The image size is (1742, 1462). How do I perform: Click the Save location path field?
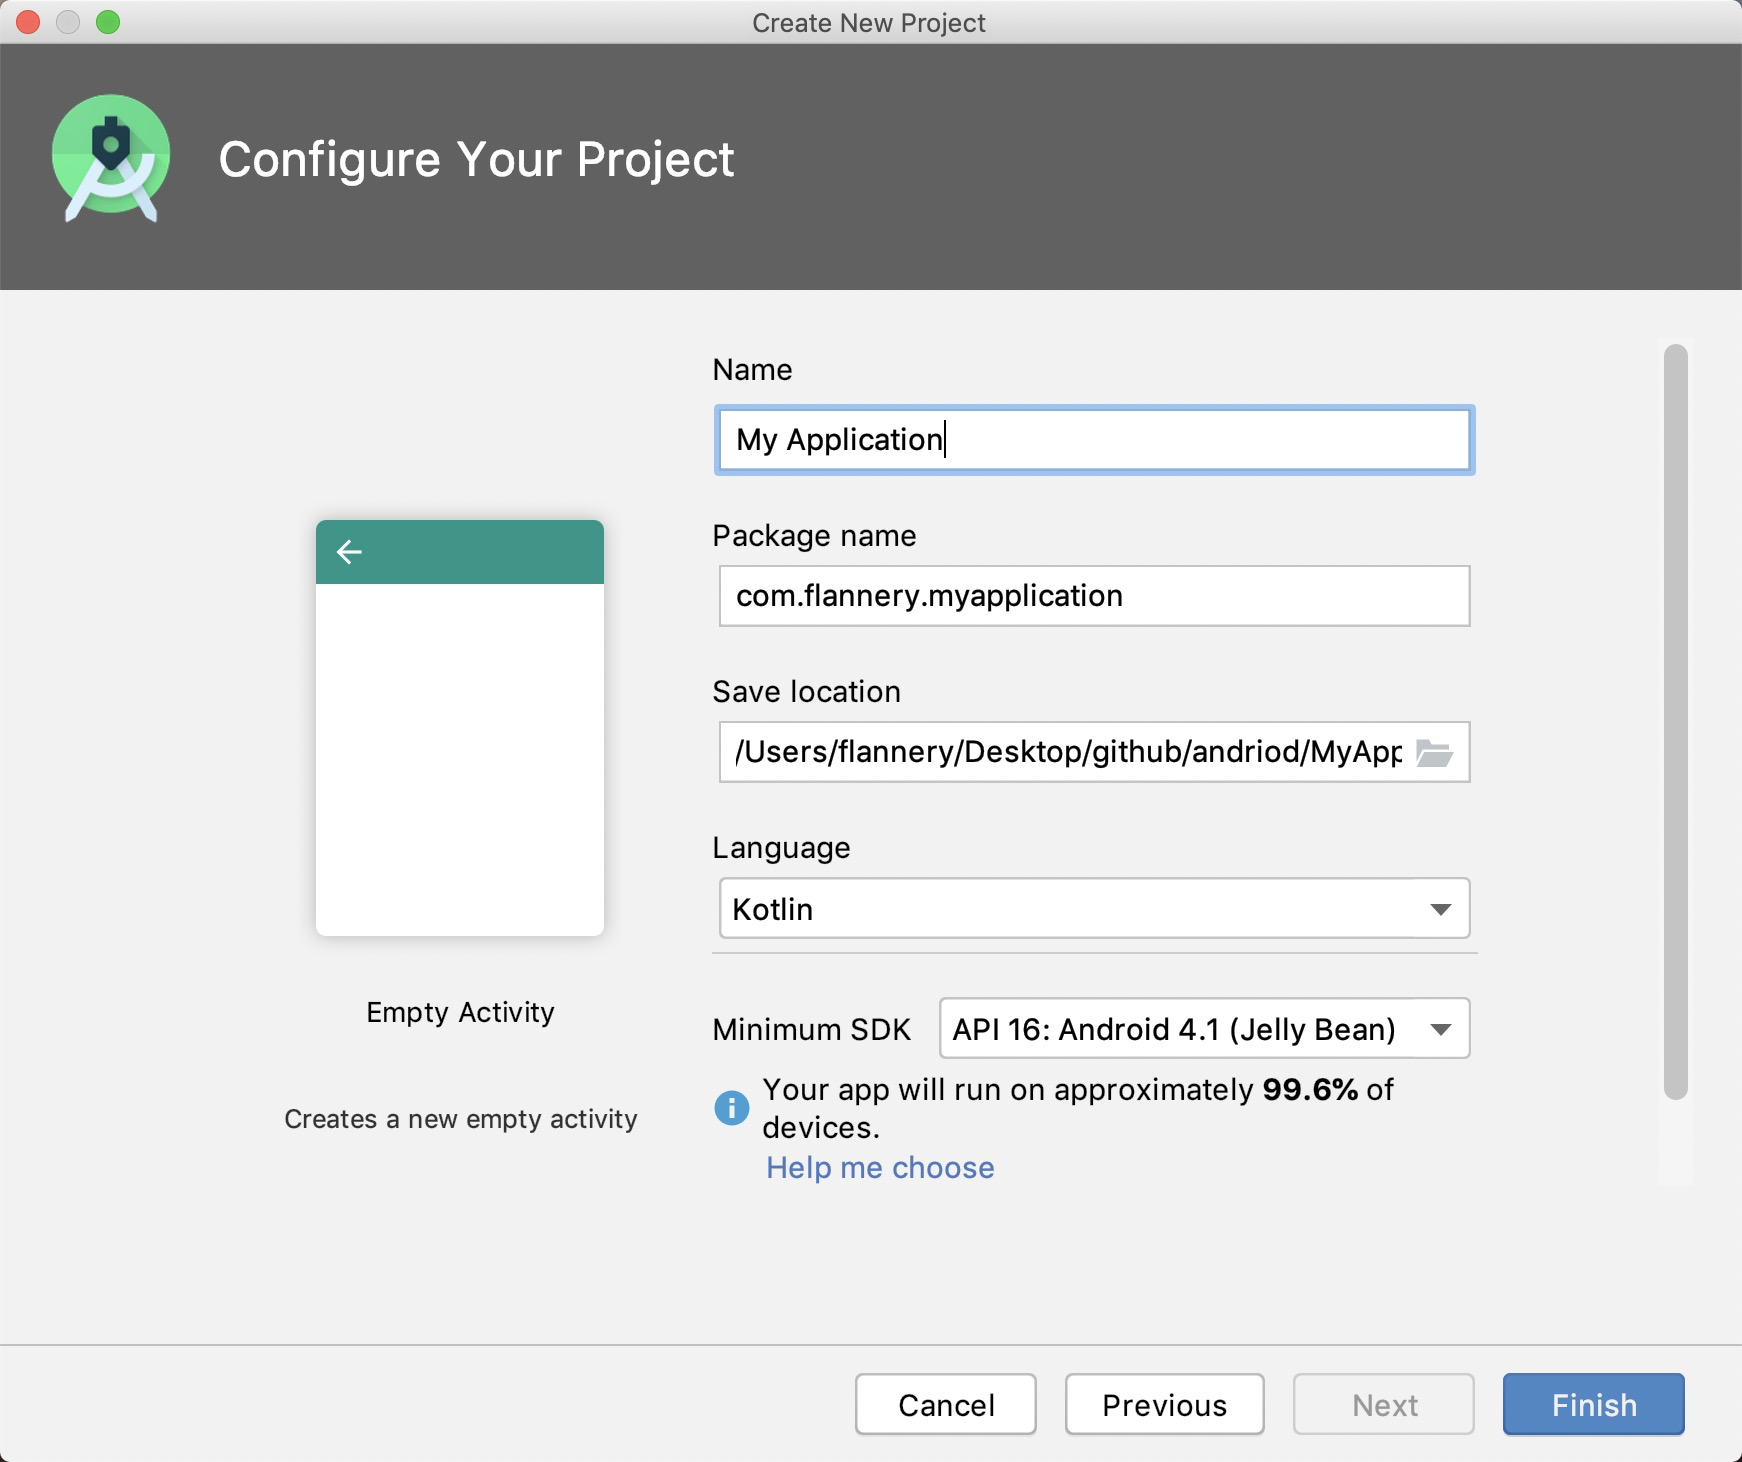[x=1067, y=752]
